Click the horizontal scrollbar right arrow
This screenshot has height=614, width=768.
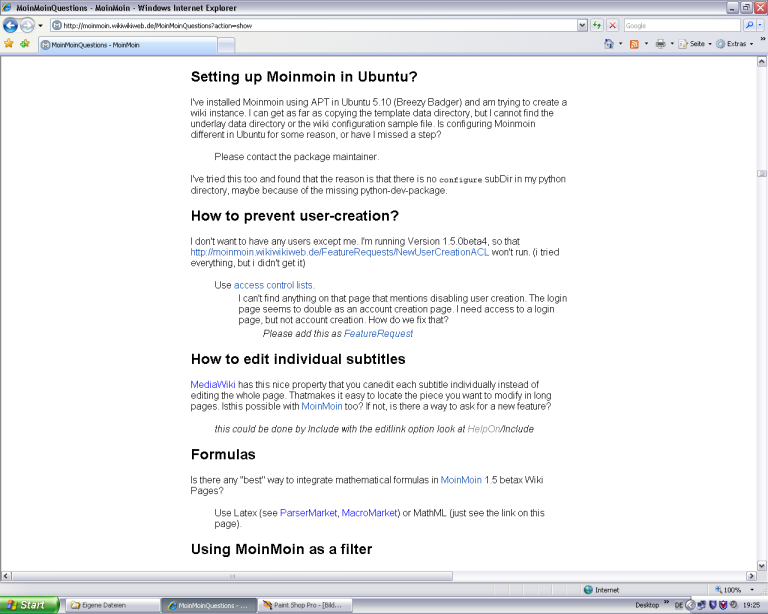751,576
